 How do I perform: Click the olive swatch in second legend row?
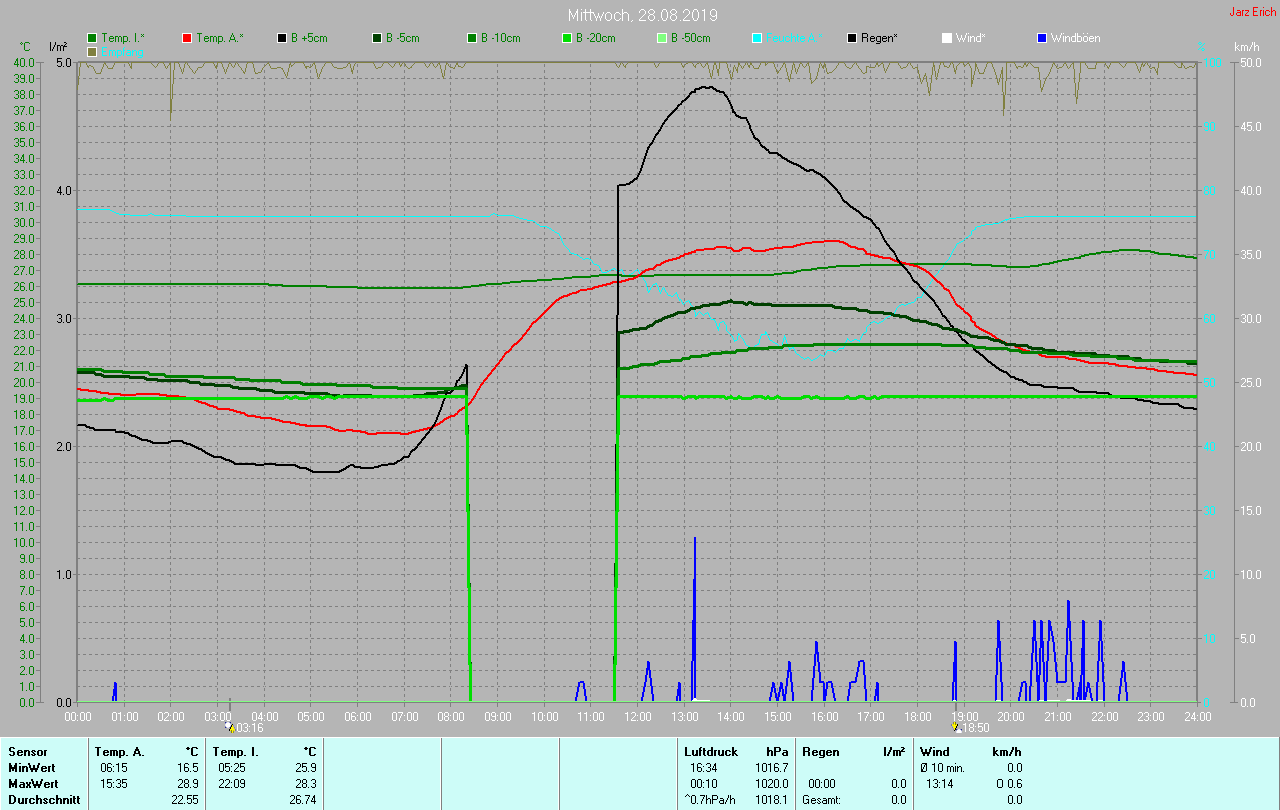[x=93, y=51]
